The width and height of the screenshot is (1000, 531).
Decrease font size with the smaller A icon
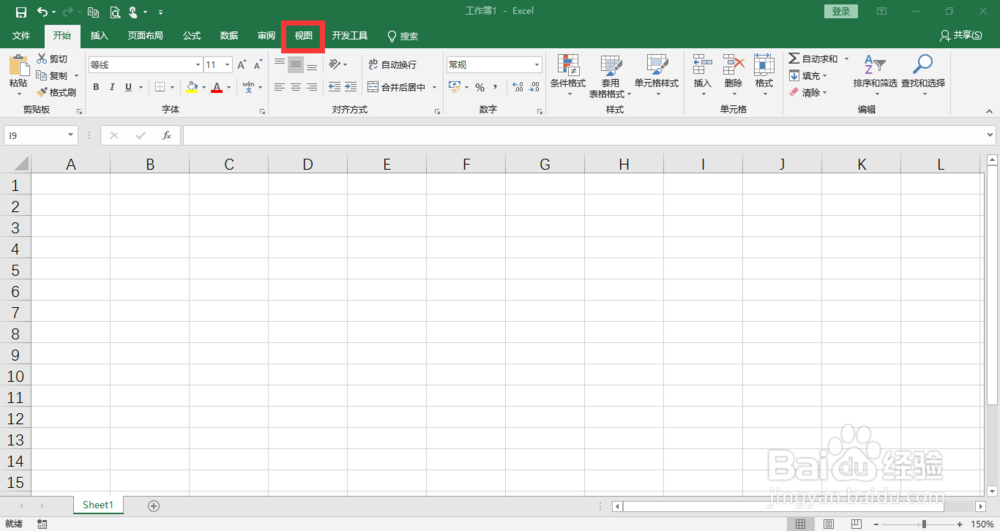258,64
